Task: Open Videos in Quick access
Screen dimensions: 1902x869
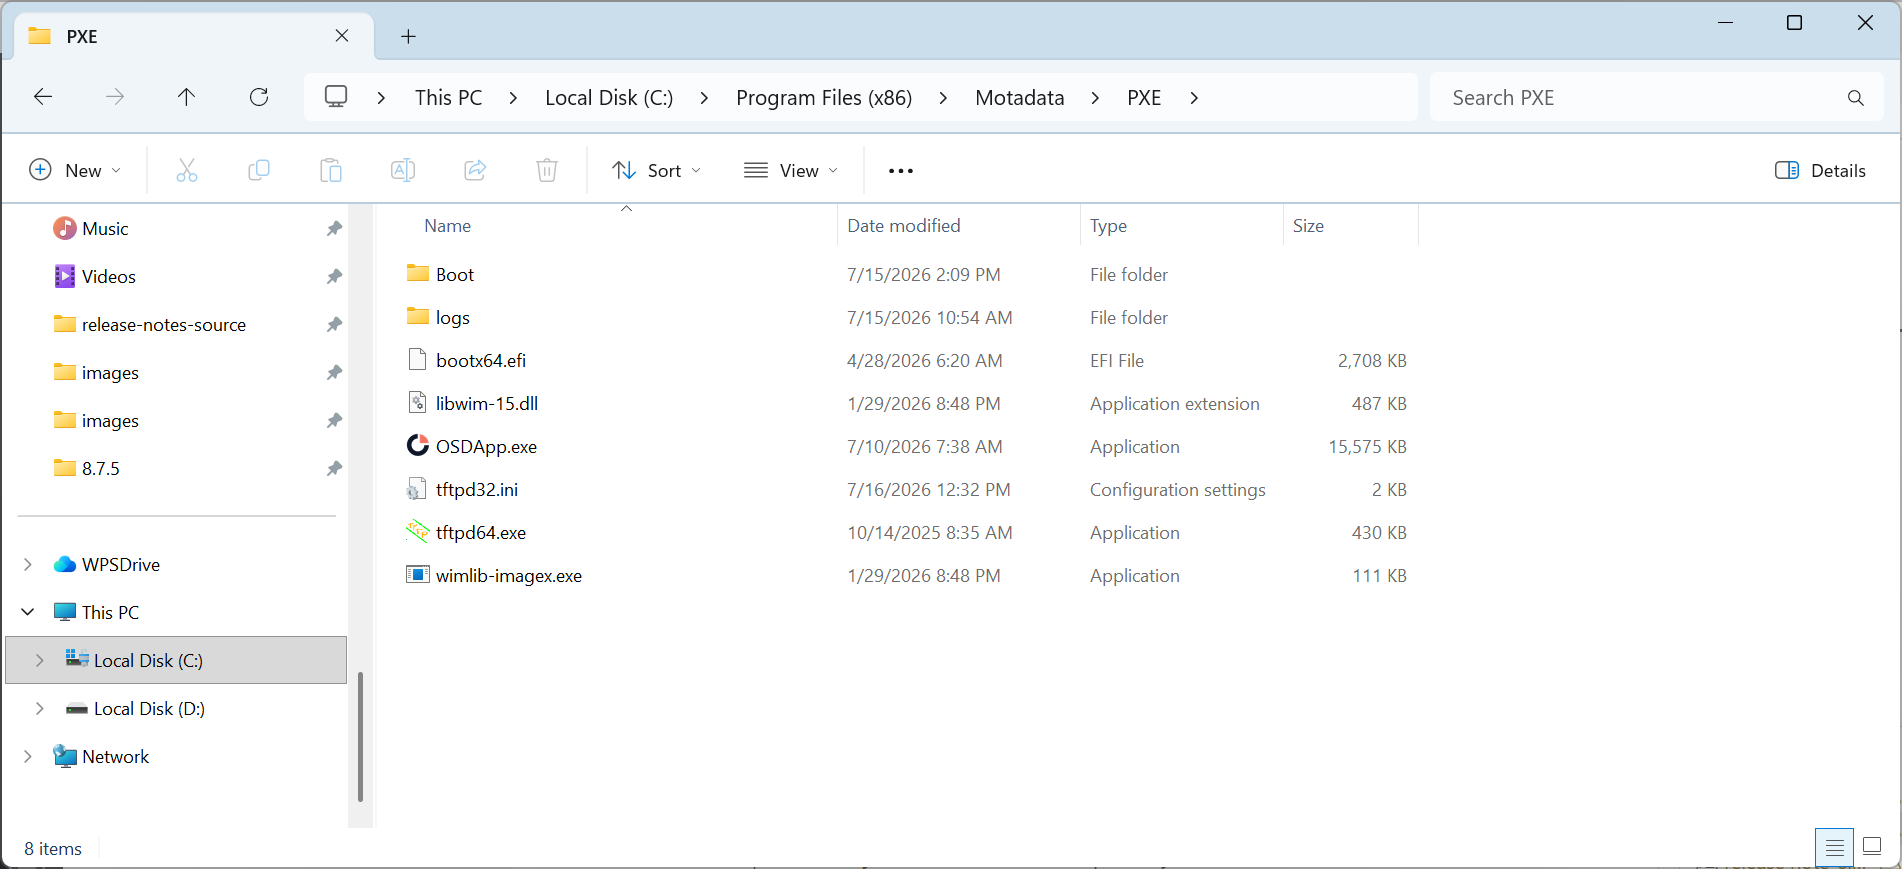Action: point(108,276)
